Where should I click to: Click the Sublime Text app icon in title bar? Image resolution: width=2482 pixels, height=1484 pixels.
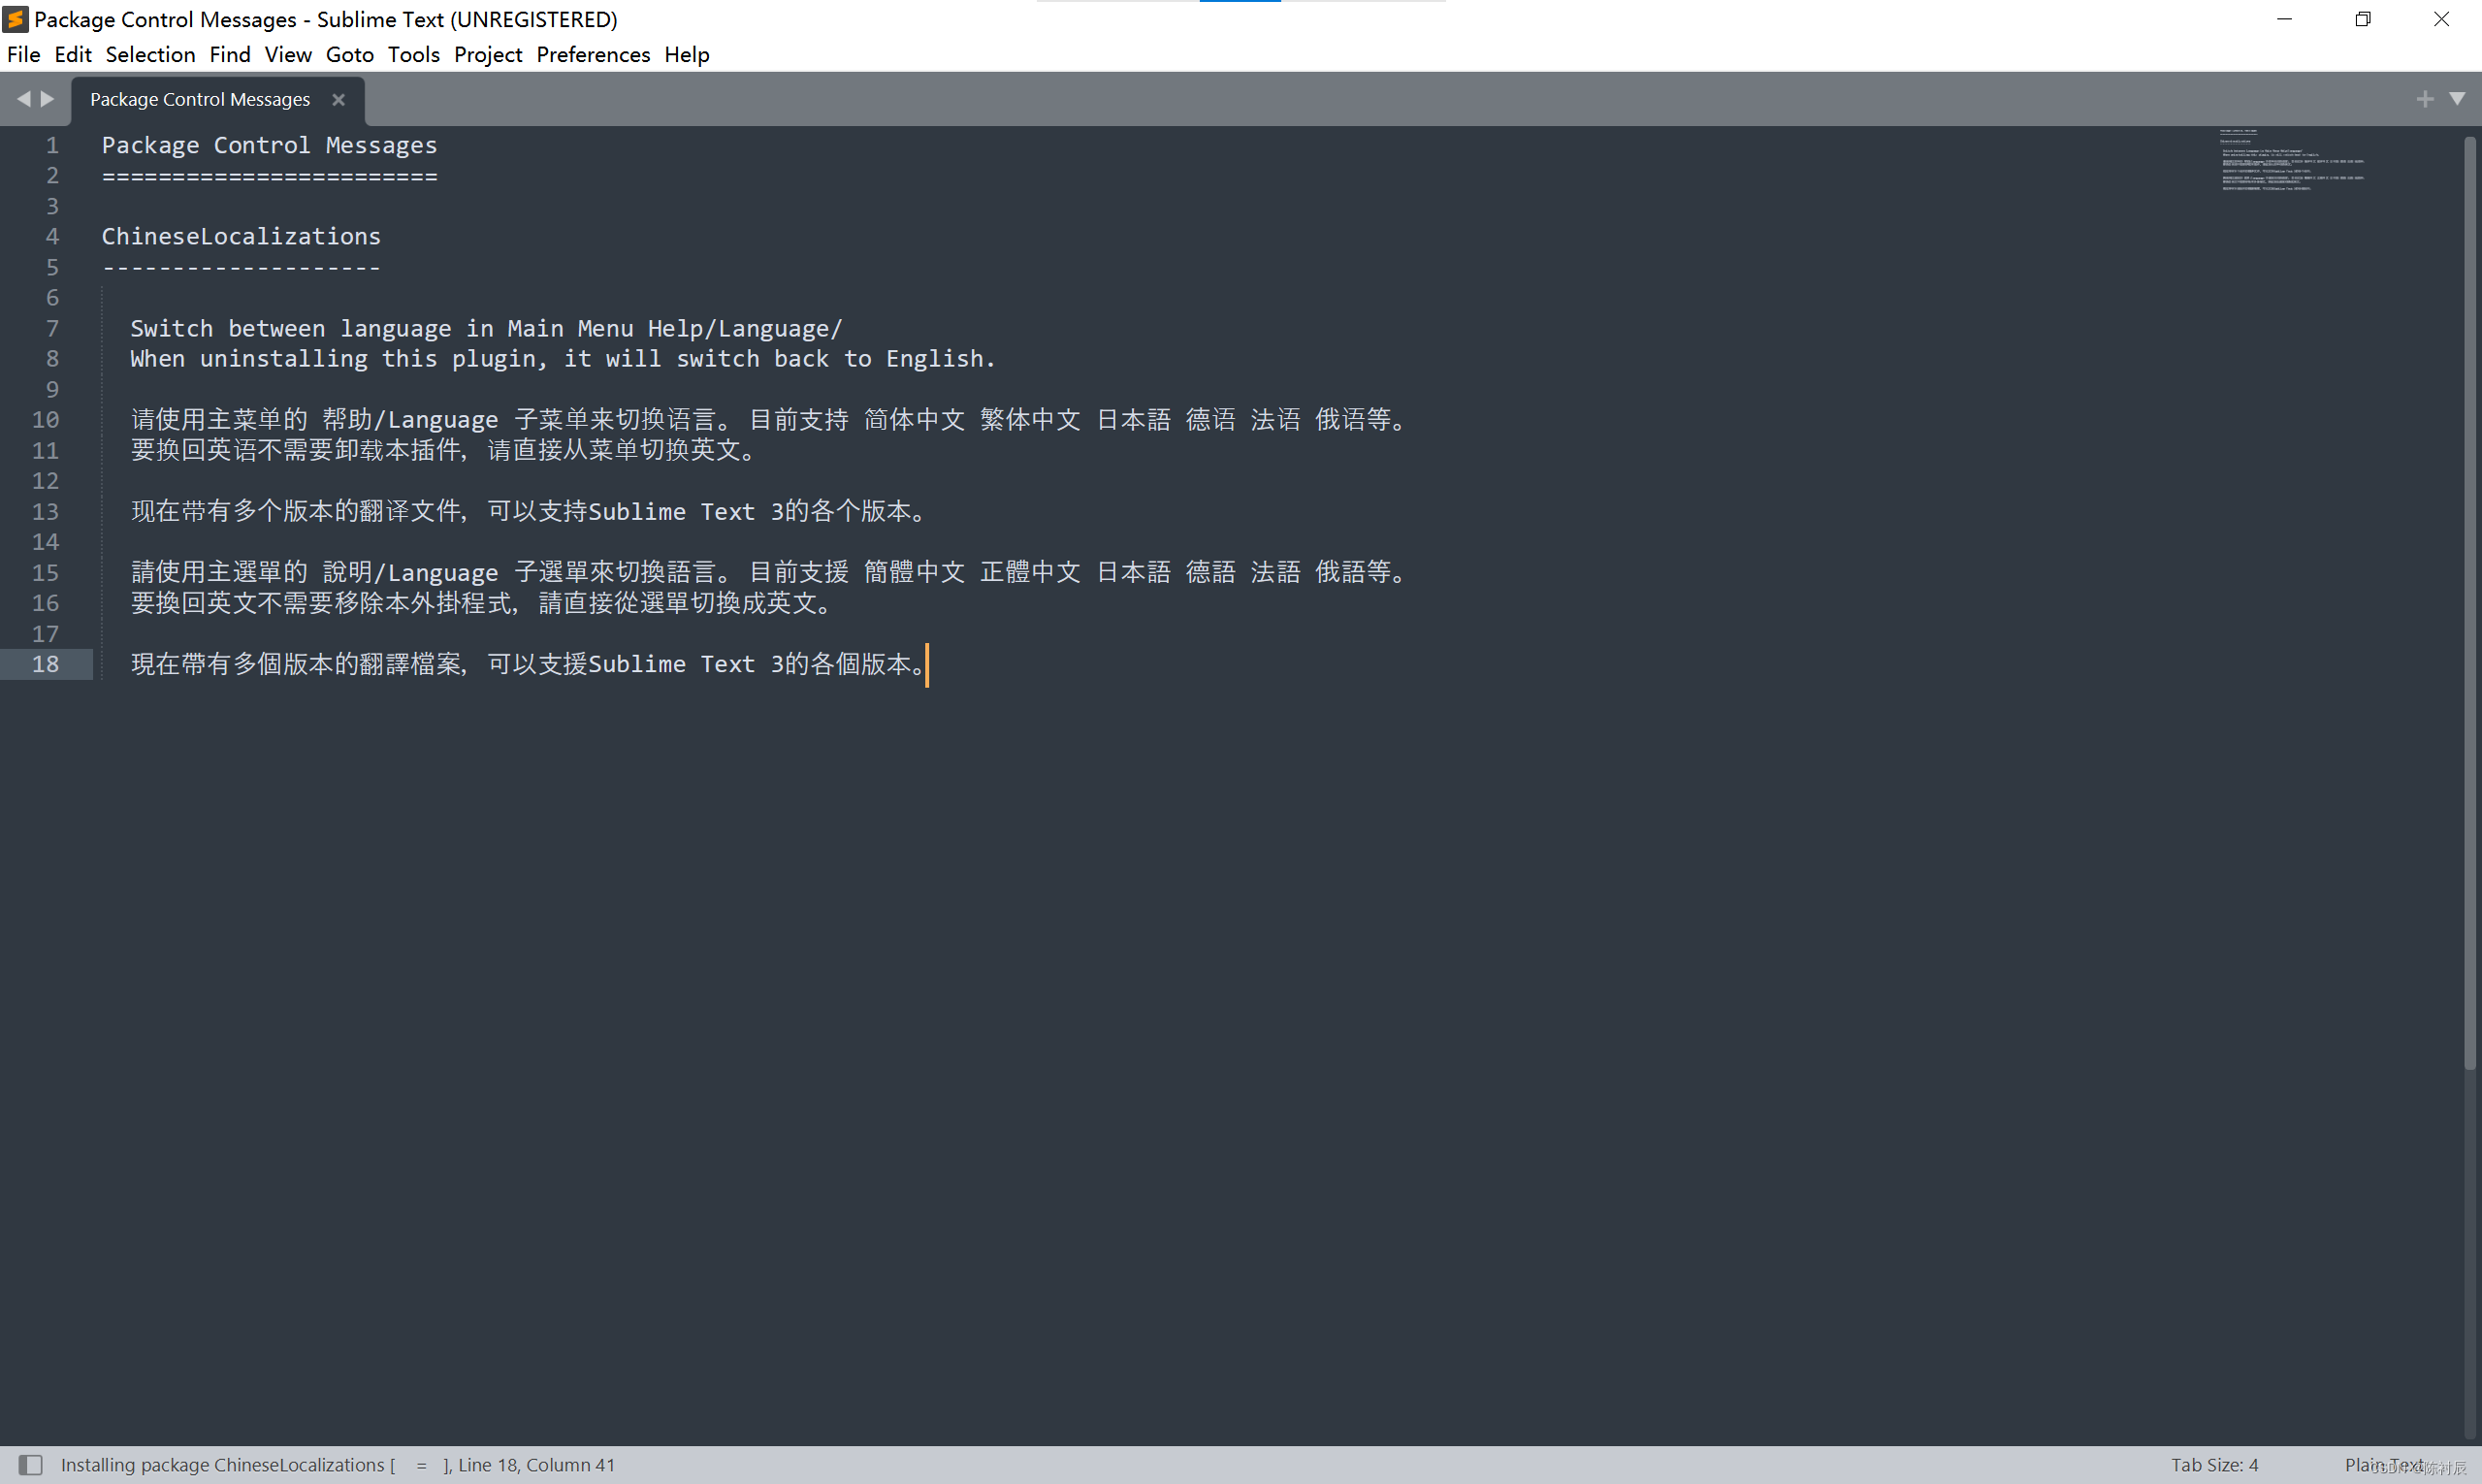[16, 19]
